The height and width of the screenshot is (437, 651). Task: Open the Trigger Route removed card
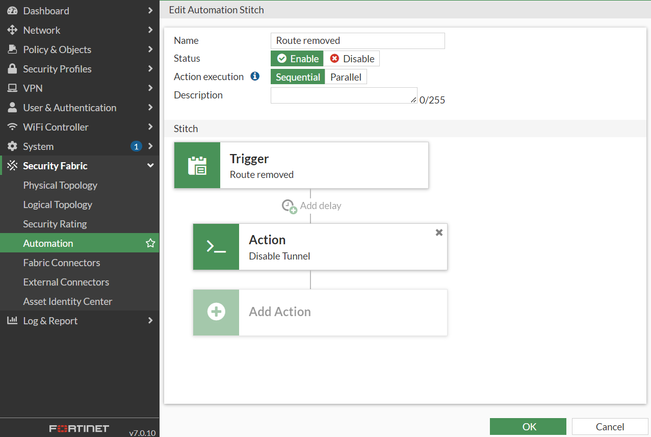pyautogui.click(x=301, y=165)
